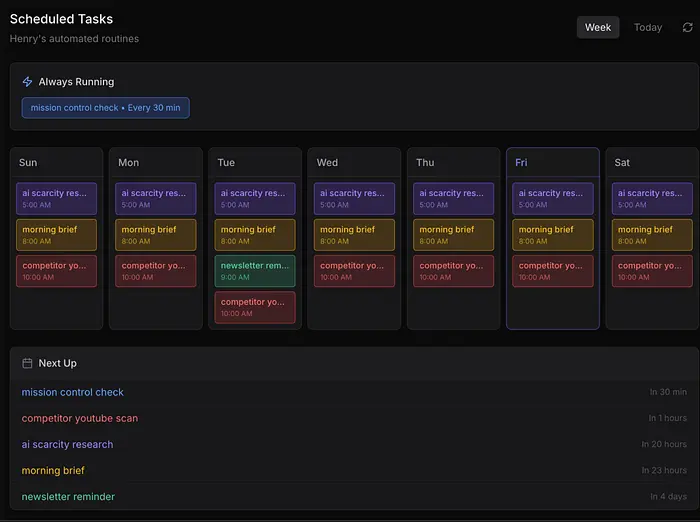The width and height of the screenshot is (700, 522).
Task: Select Friday's competitor youtube scan task
Action: [x=553, y=271]
